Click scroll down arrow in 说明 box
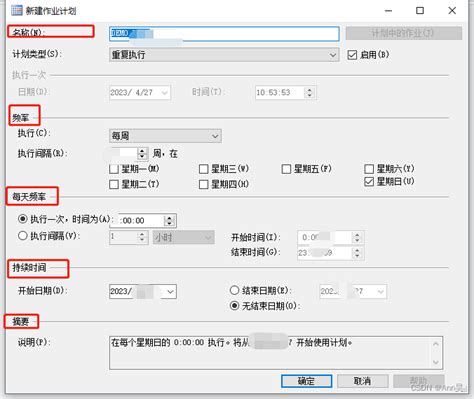Image resolution: width=474 pixels, height=399 pixels. tap(436, 362)
